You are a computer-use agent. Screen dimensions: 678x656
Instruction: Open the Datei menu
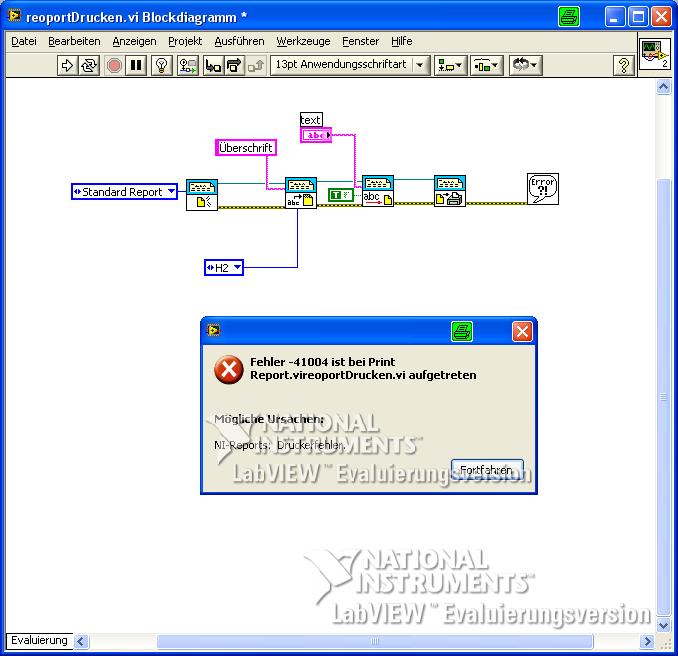(24, 42)
